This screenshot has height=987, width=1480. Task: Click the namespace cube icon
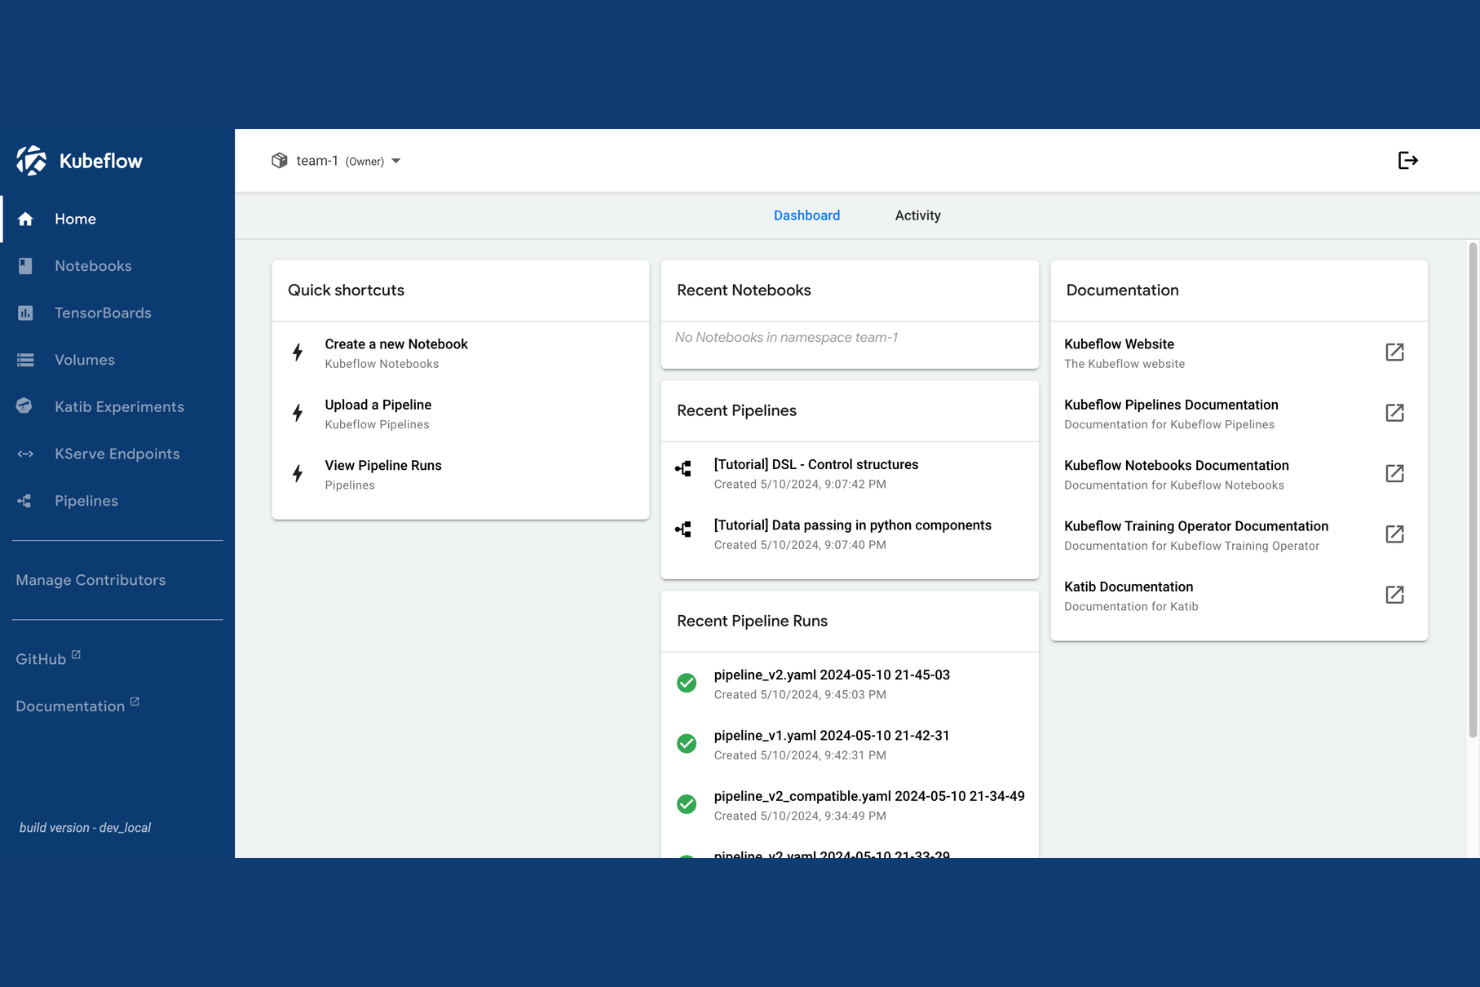(280, 160)
